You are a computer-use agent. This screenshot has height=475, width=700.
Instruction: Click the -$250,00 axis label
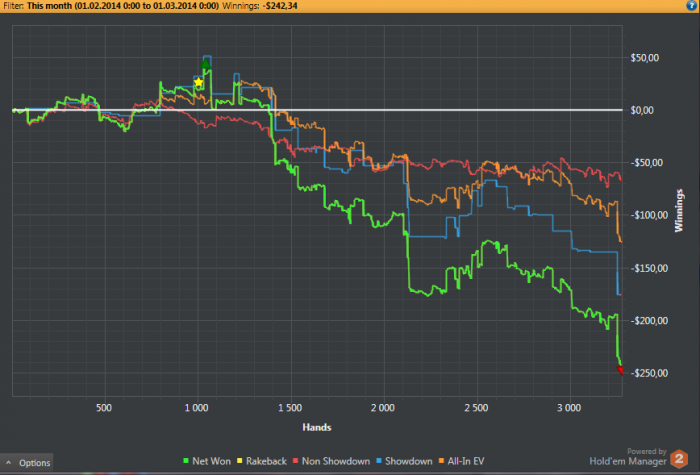click(649, 373)
